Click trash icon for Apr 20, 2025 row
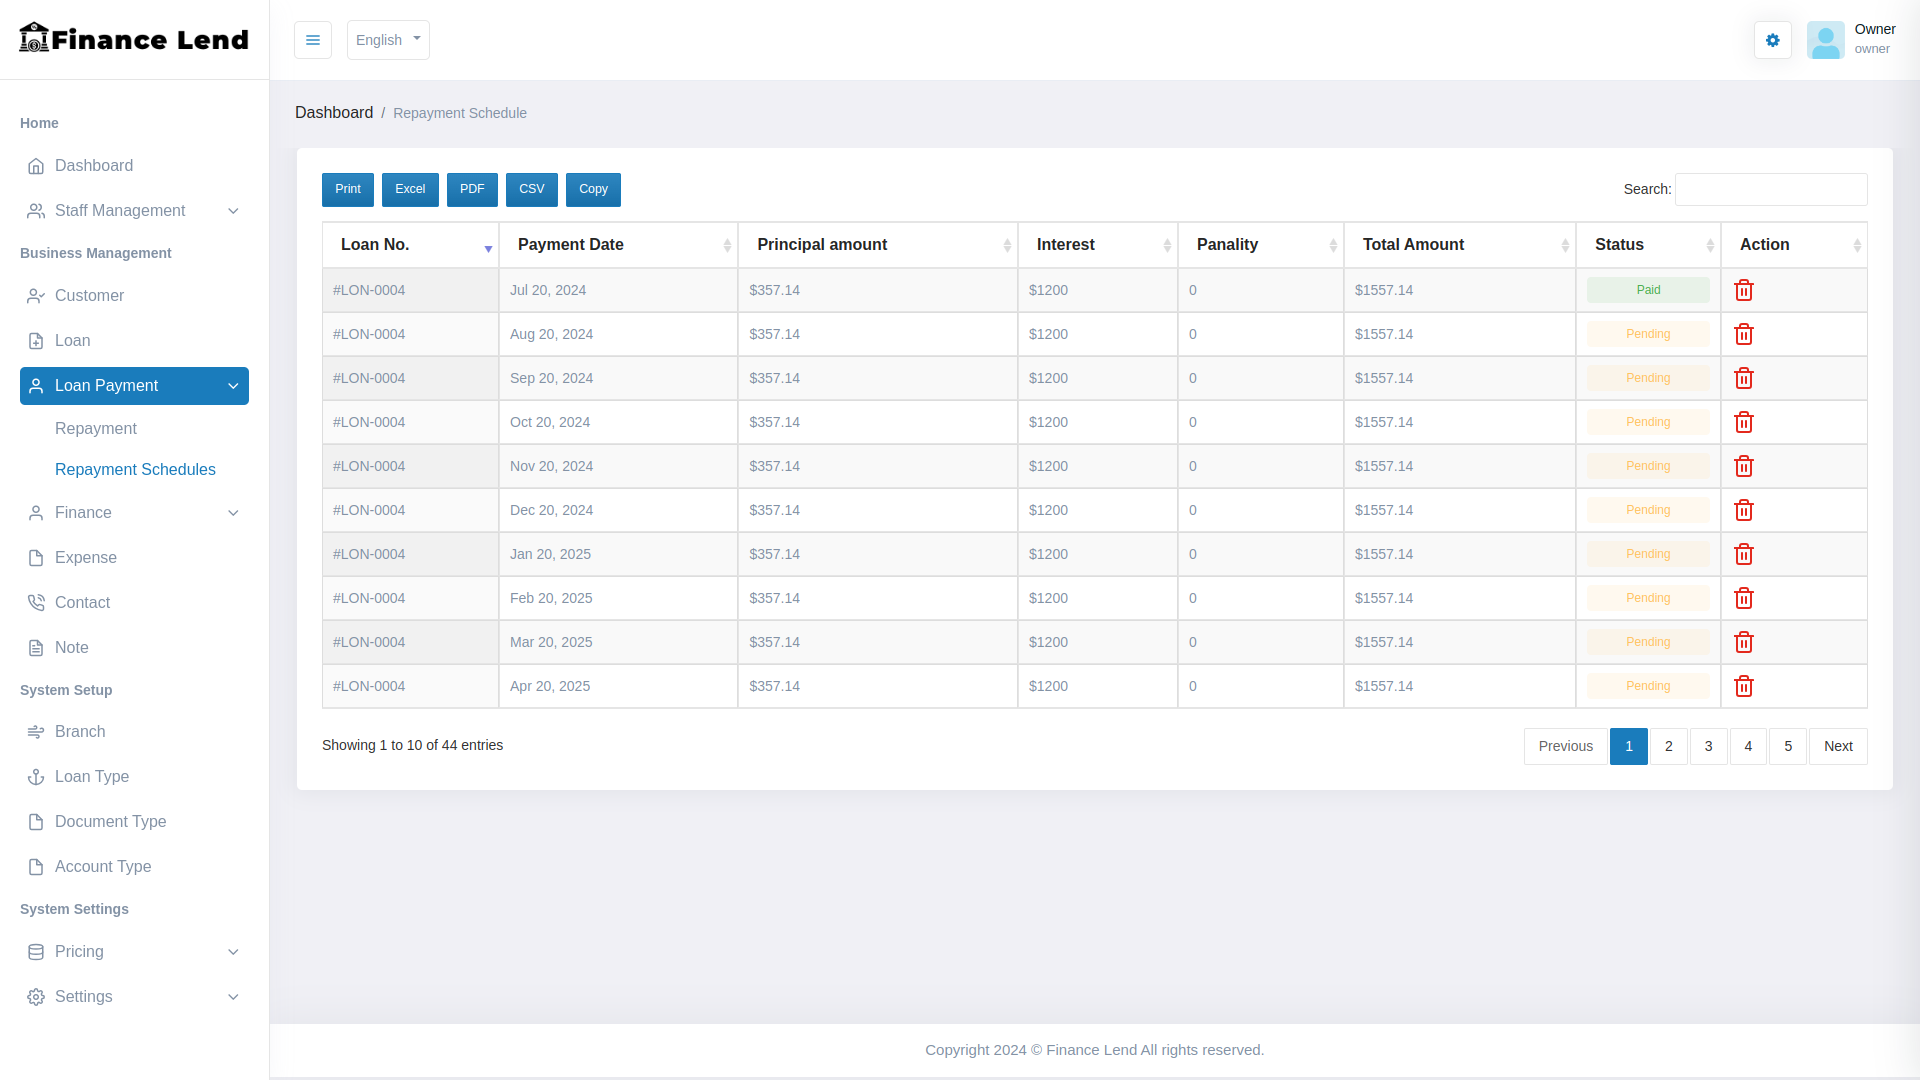Viewport: 1920px width, 1080px height. pyautogui.click(x=1743, y=686)
